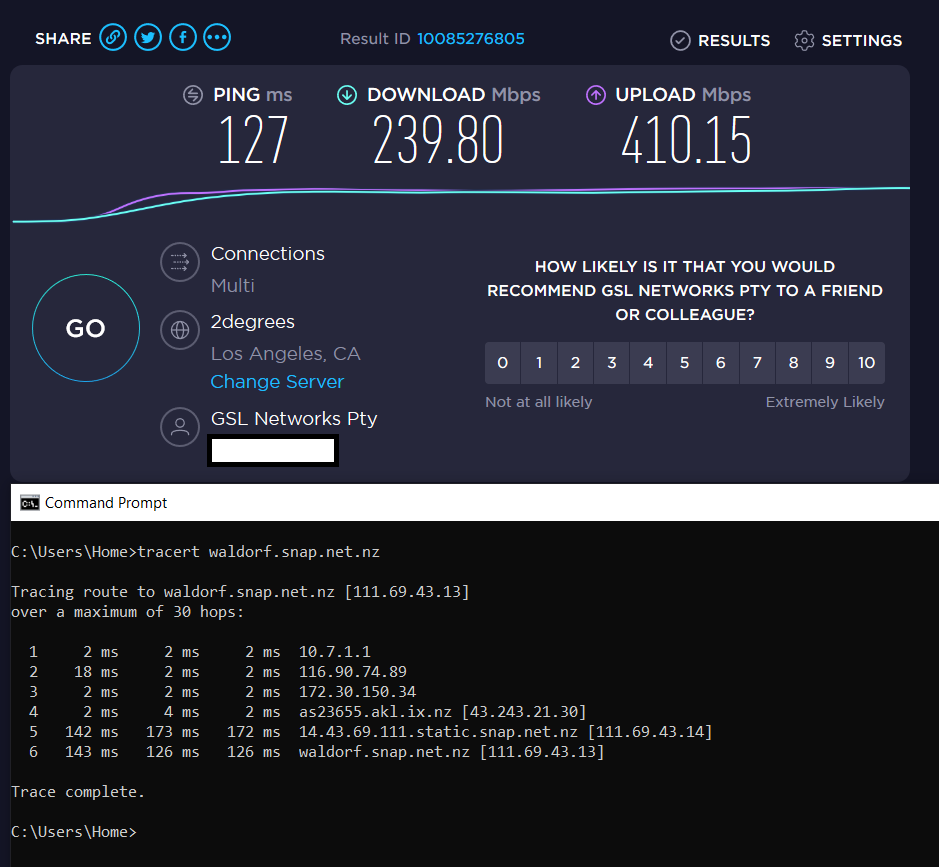The height and width of the screenshot is (867, 939).
Task: Select rating 8 in recommendation scale
Action: [x=793, y=363]
